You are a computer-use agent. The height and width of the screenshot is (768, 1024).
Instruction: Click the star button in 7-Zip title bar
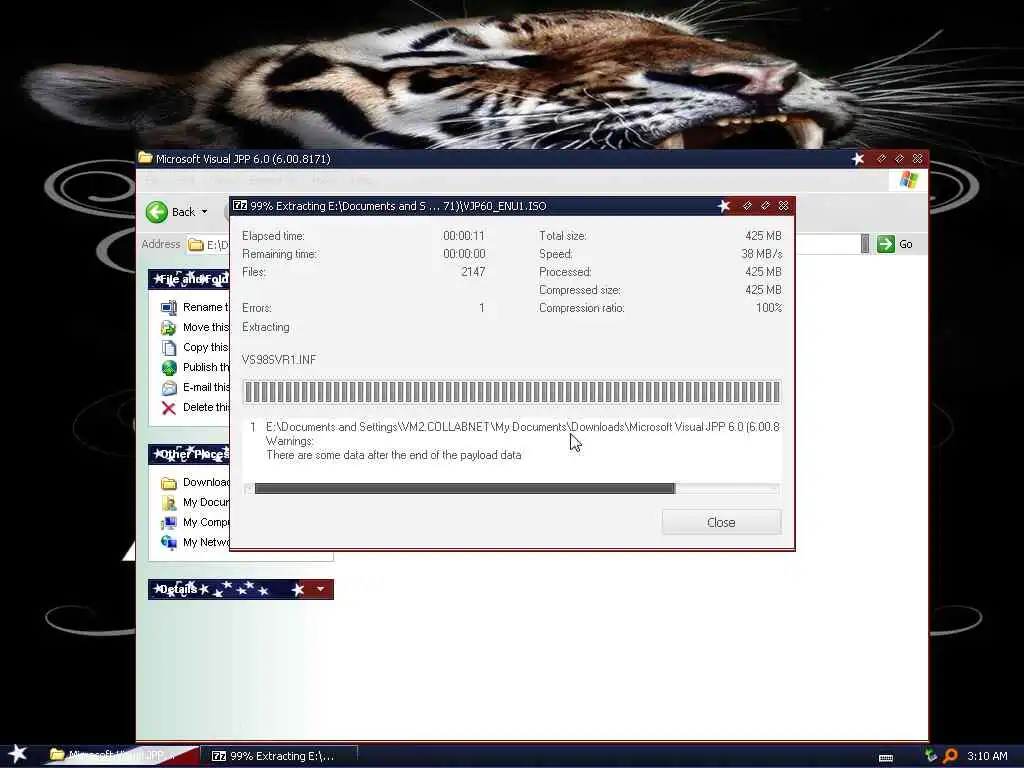[724, 206]
